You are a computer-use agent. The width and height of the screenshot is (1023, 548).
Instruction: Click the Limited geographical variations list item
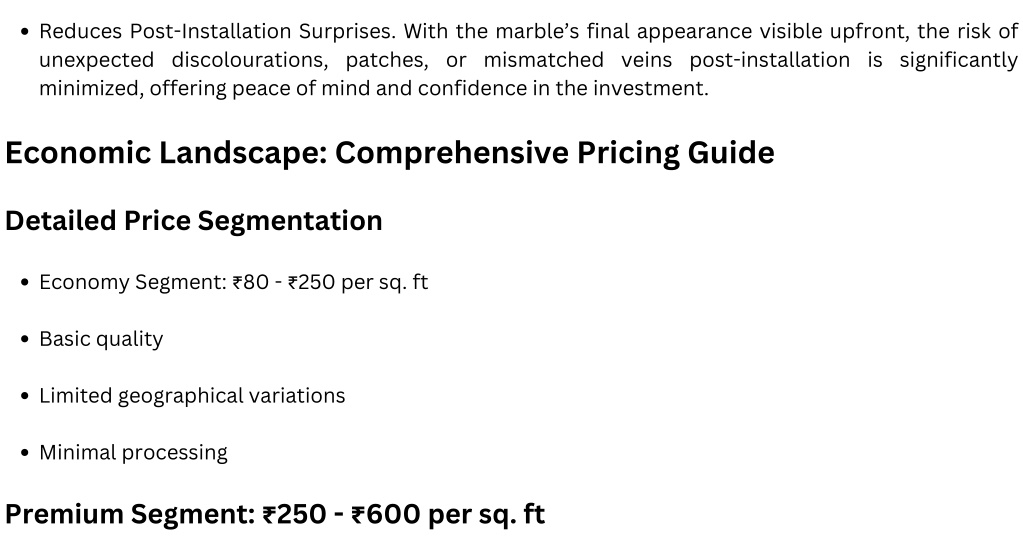(192, 395)
